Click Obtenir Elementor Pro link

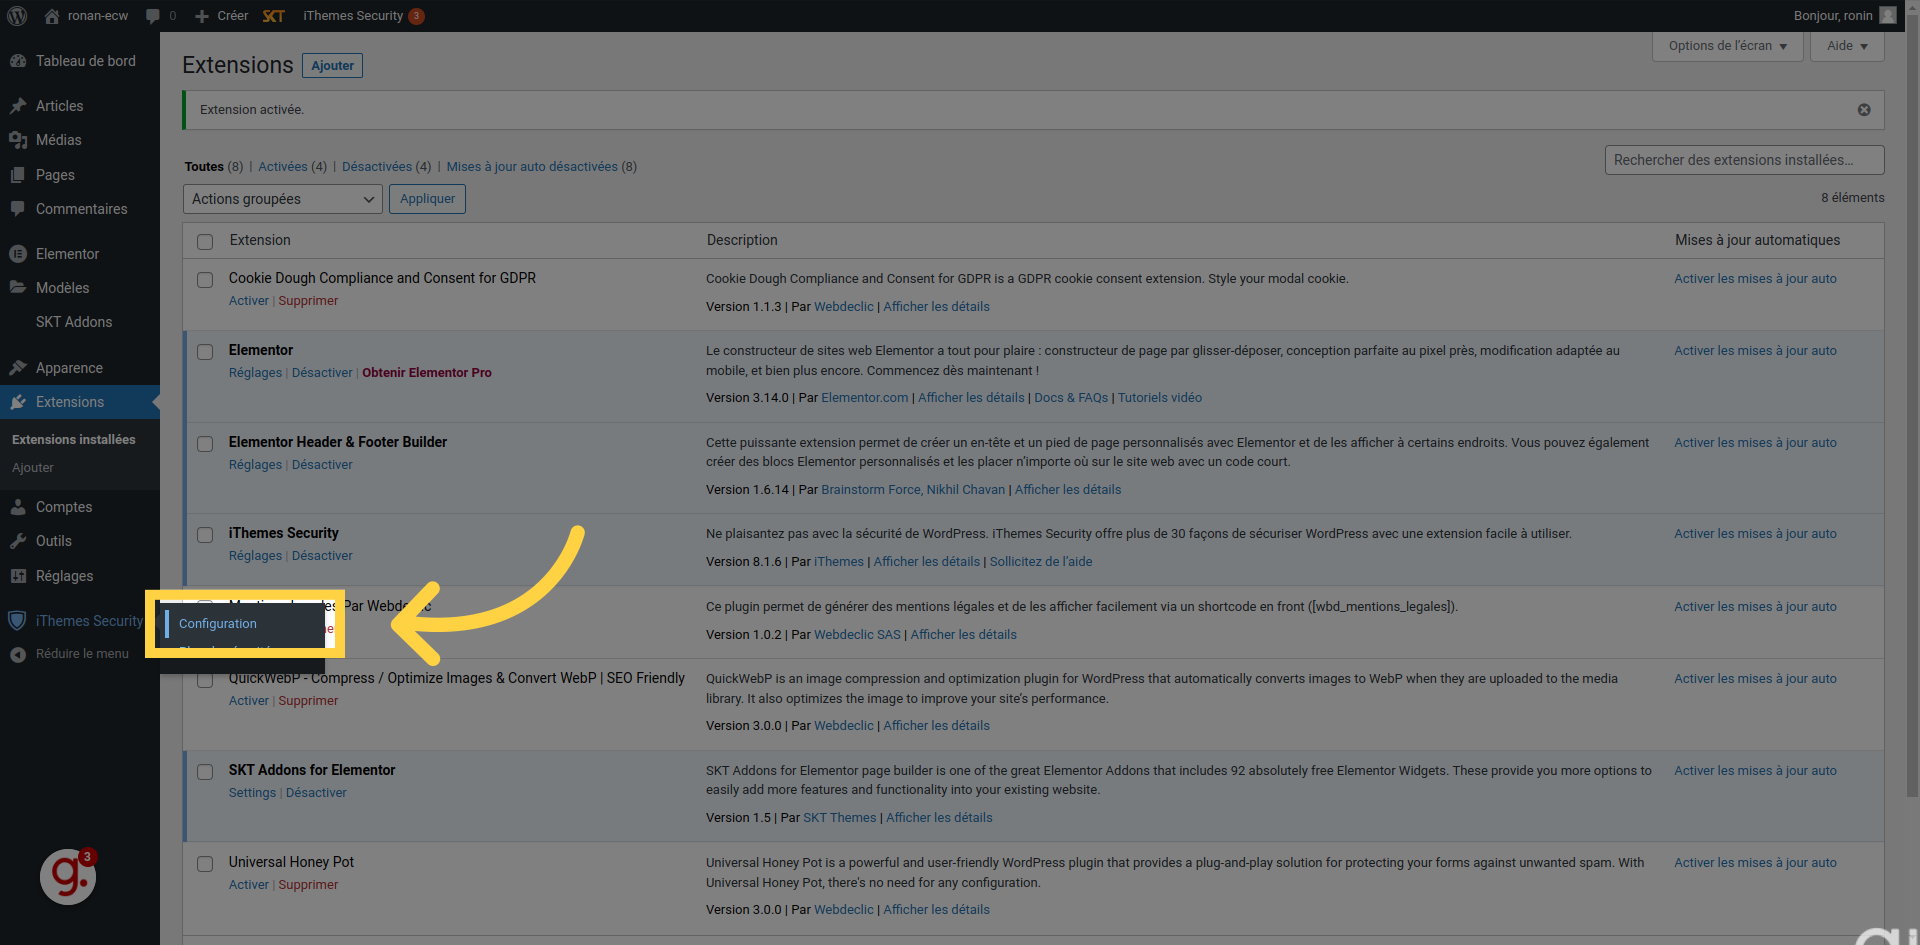click(x=427, y=373)
